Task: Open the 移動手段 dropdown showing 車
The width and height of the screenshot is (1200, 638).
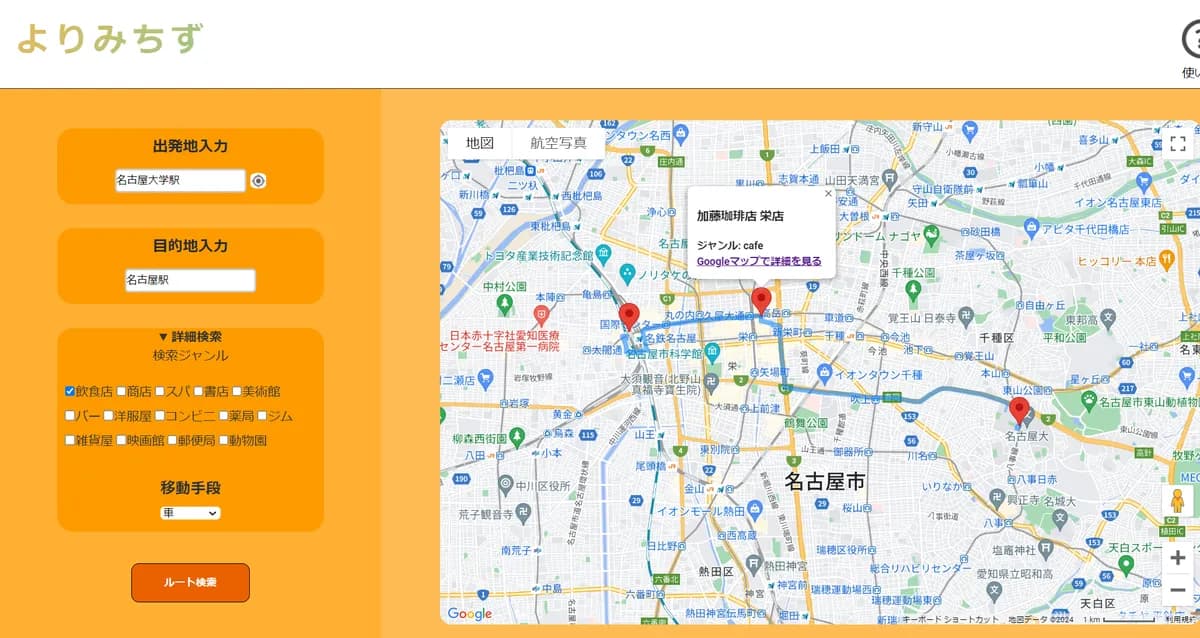Action: click(190, 513)
